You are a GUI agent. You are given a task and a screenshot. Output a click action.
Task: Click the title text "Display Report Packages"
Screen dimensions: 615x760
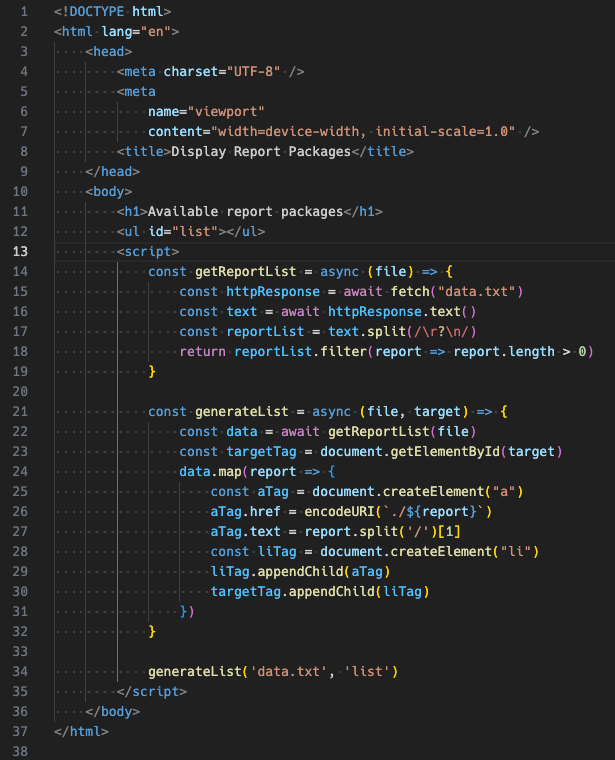pyautogui.click(x=261, y=152)
